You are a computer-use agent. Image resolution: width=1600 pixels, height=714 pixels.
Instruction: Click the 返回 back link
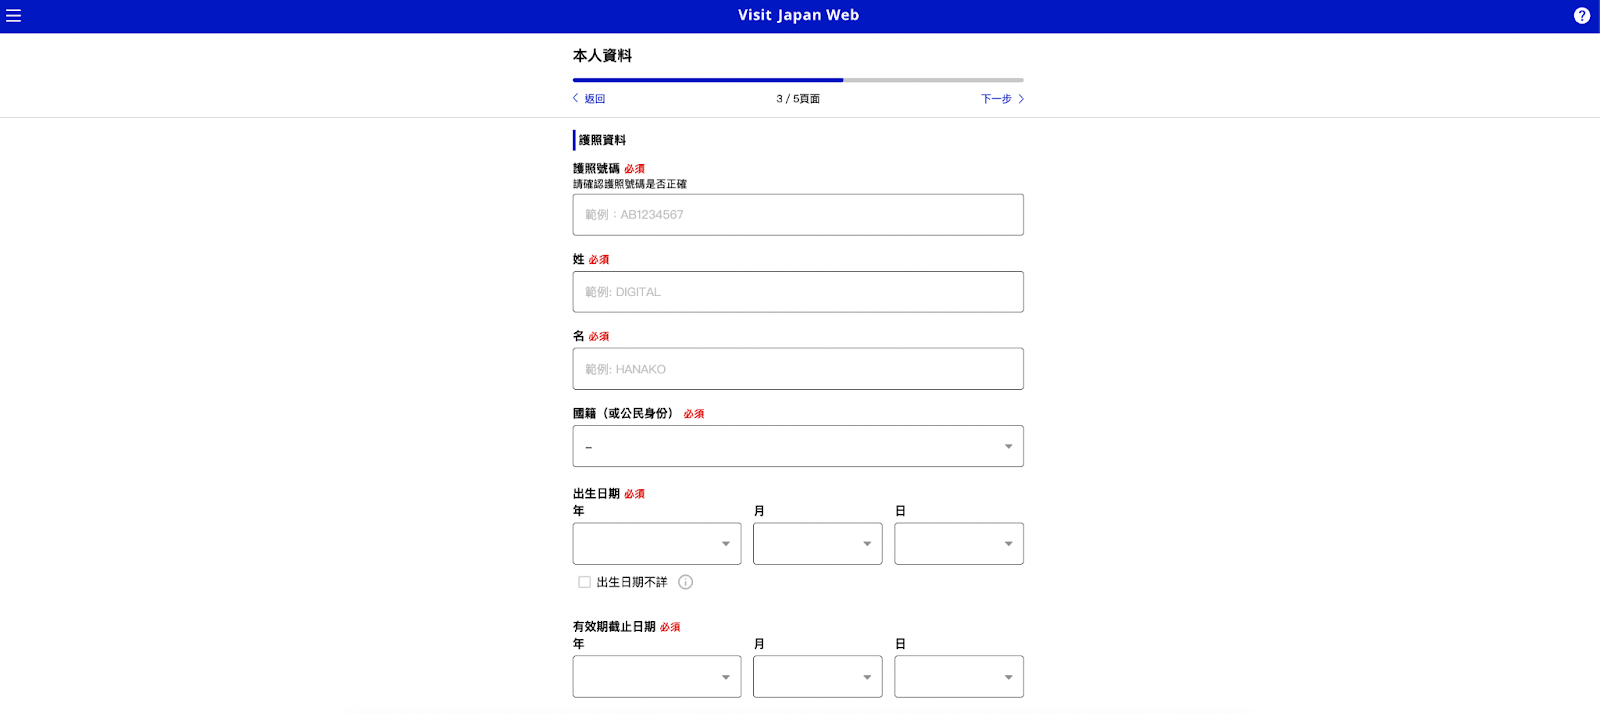pyautogui.click(x=594, y=99)
